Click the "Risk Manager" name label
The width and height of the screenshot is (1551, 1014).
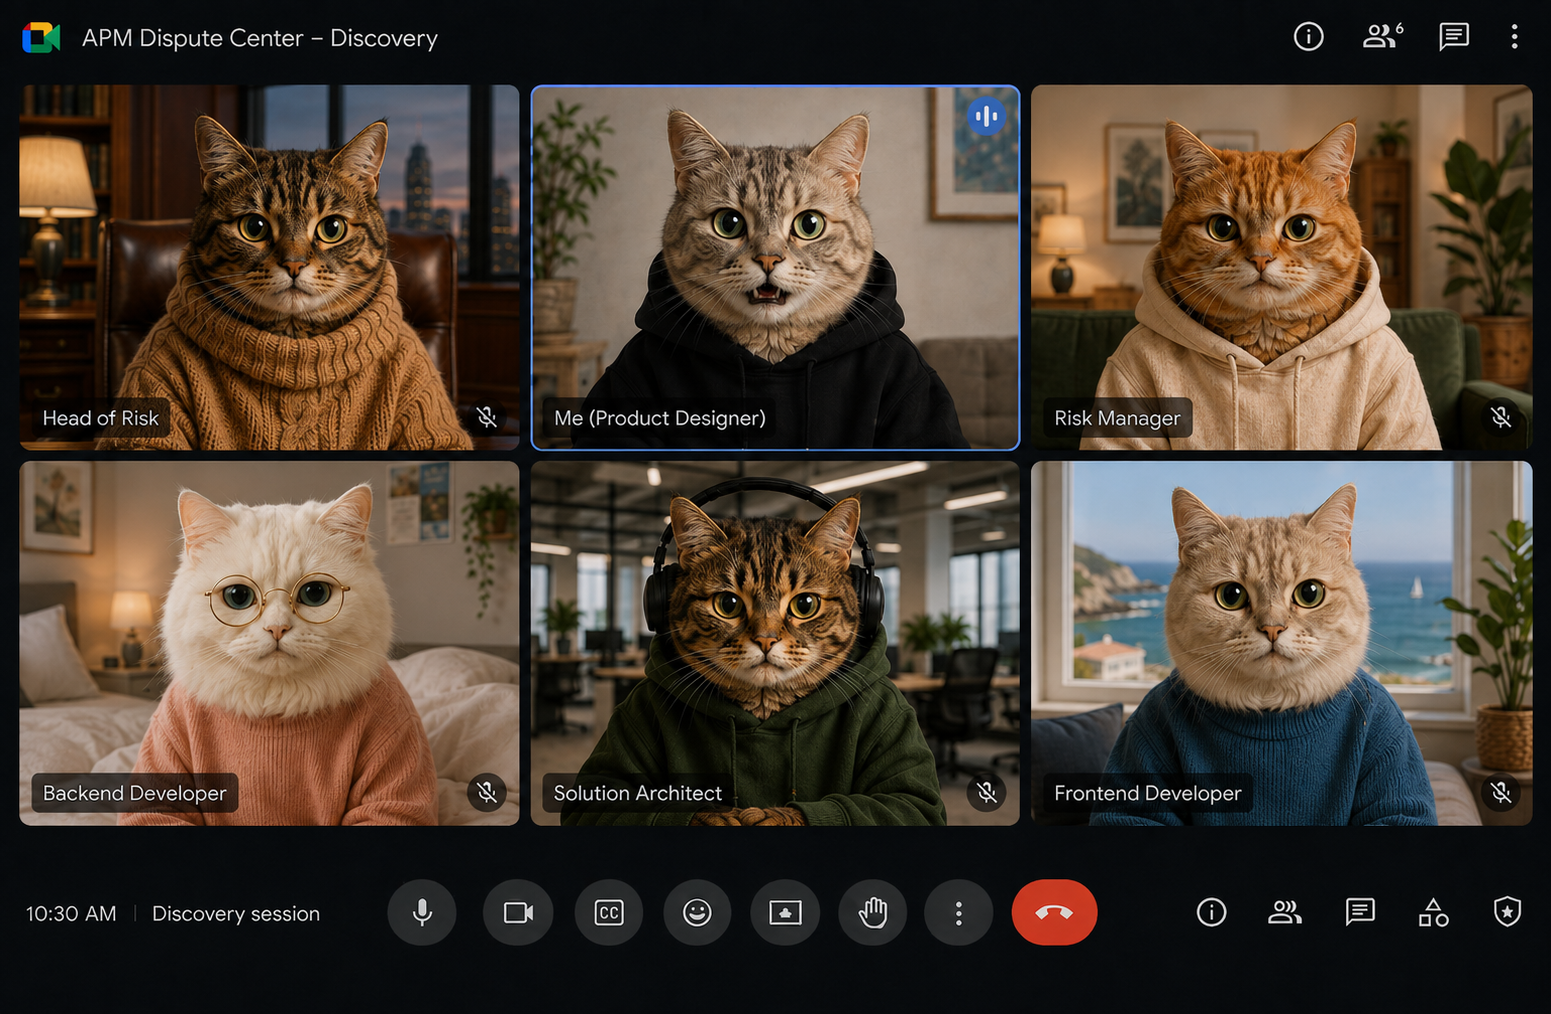click(1117, 418)
